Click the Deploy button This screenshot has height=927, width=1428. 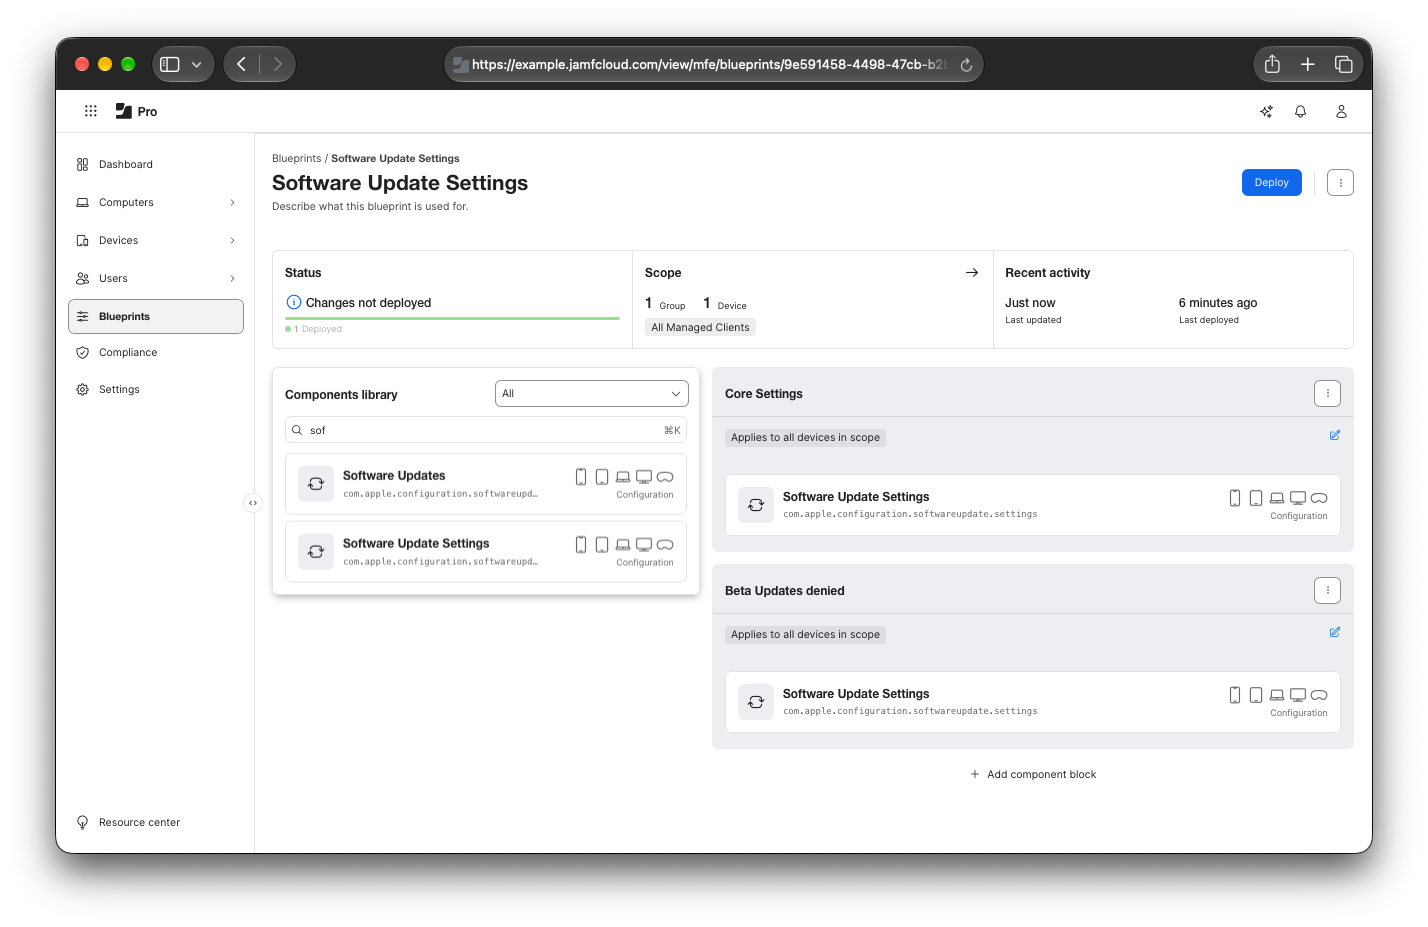tap(1271, 183)
